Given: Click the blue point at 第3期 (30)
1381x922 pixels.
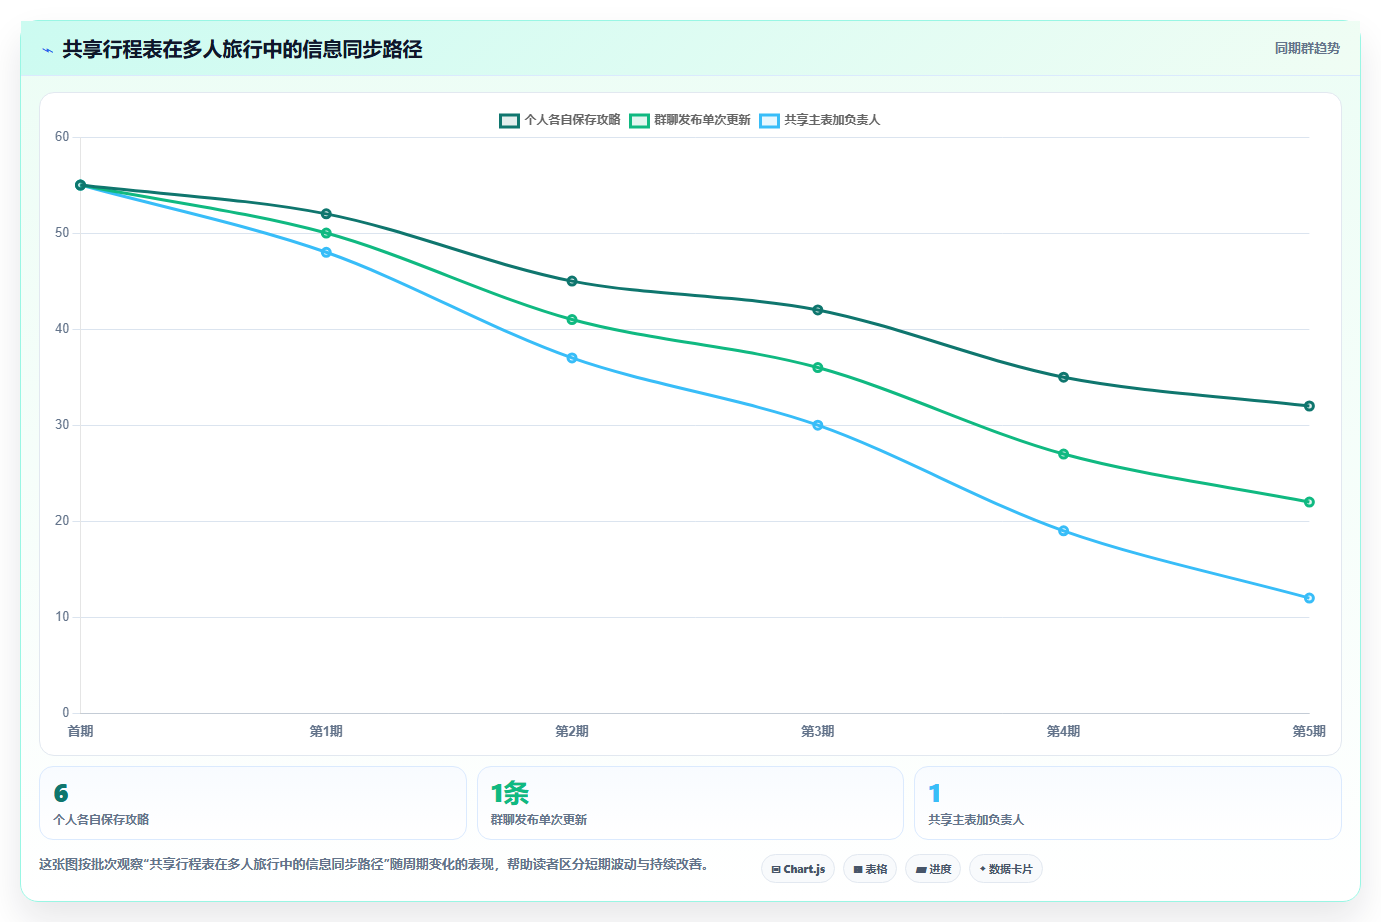Looking at the screenshot, I should (x=818, y=425).
